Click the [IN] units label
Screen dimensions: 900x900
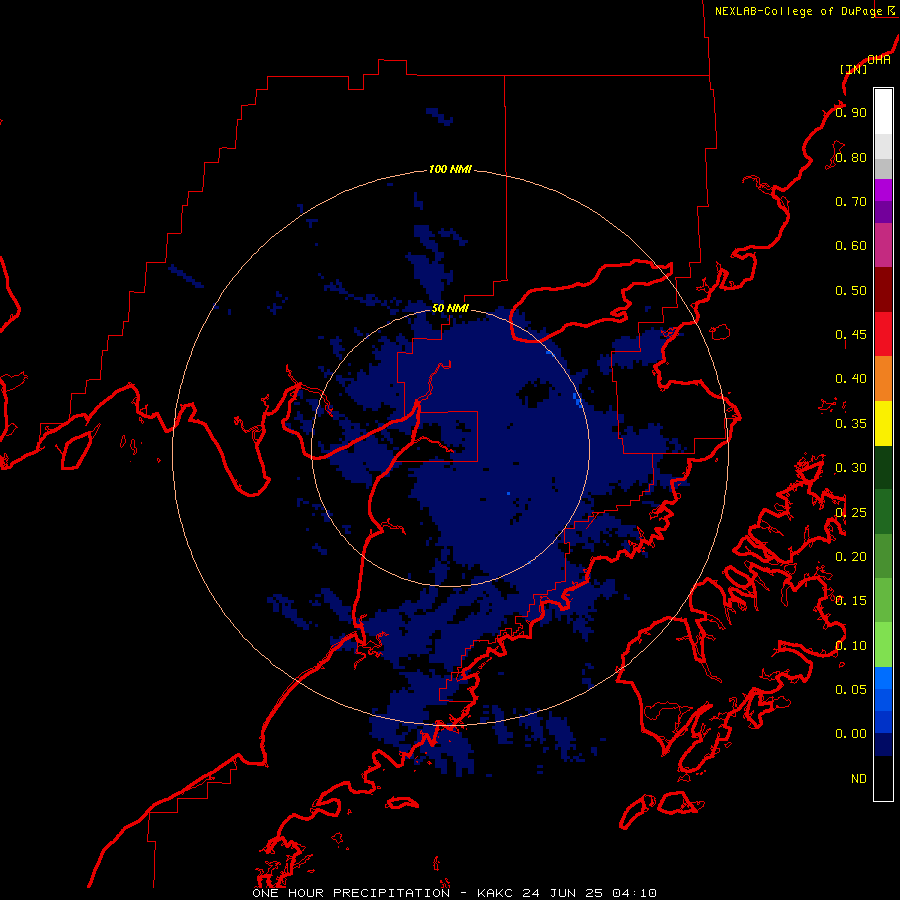pyautogui.click(x=853, y=69)
